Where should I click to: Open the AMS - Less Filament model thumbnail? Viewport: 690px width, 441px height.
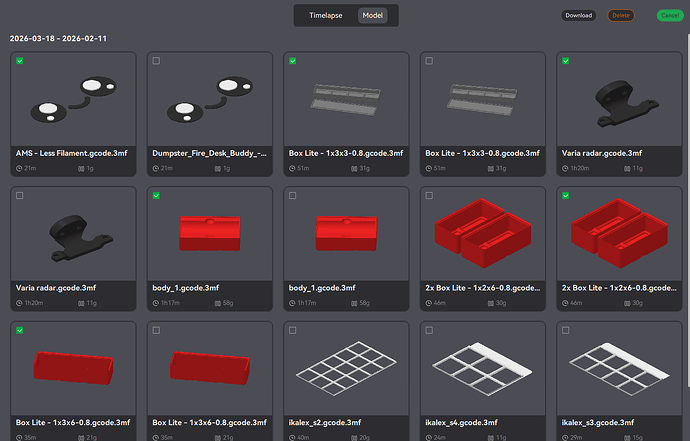point(73,99)
